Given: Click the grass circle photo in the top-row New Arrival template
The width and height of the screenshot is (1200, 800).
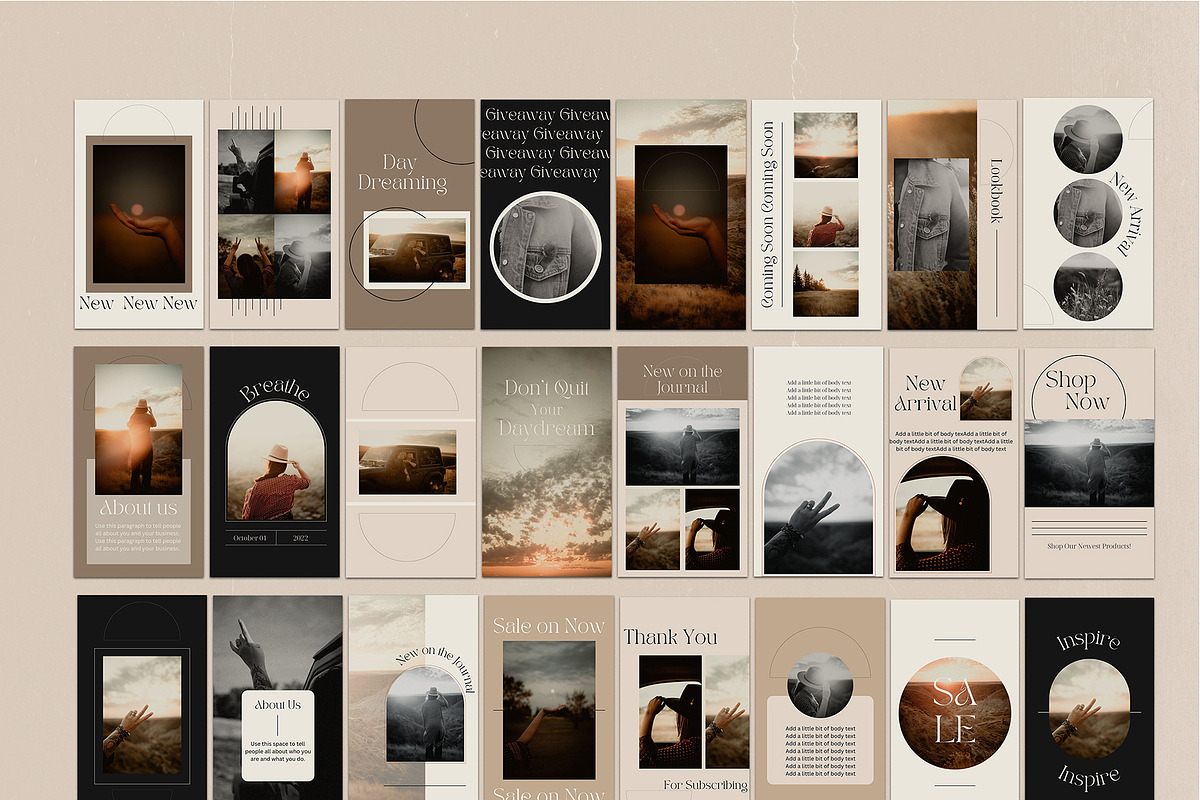Looking at the screenshot, I should coord(1088,286).
